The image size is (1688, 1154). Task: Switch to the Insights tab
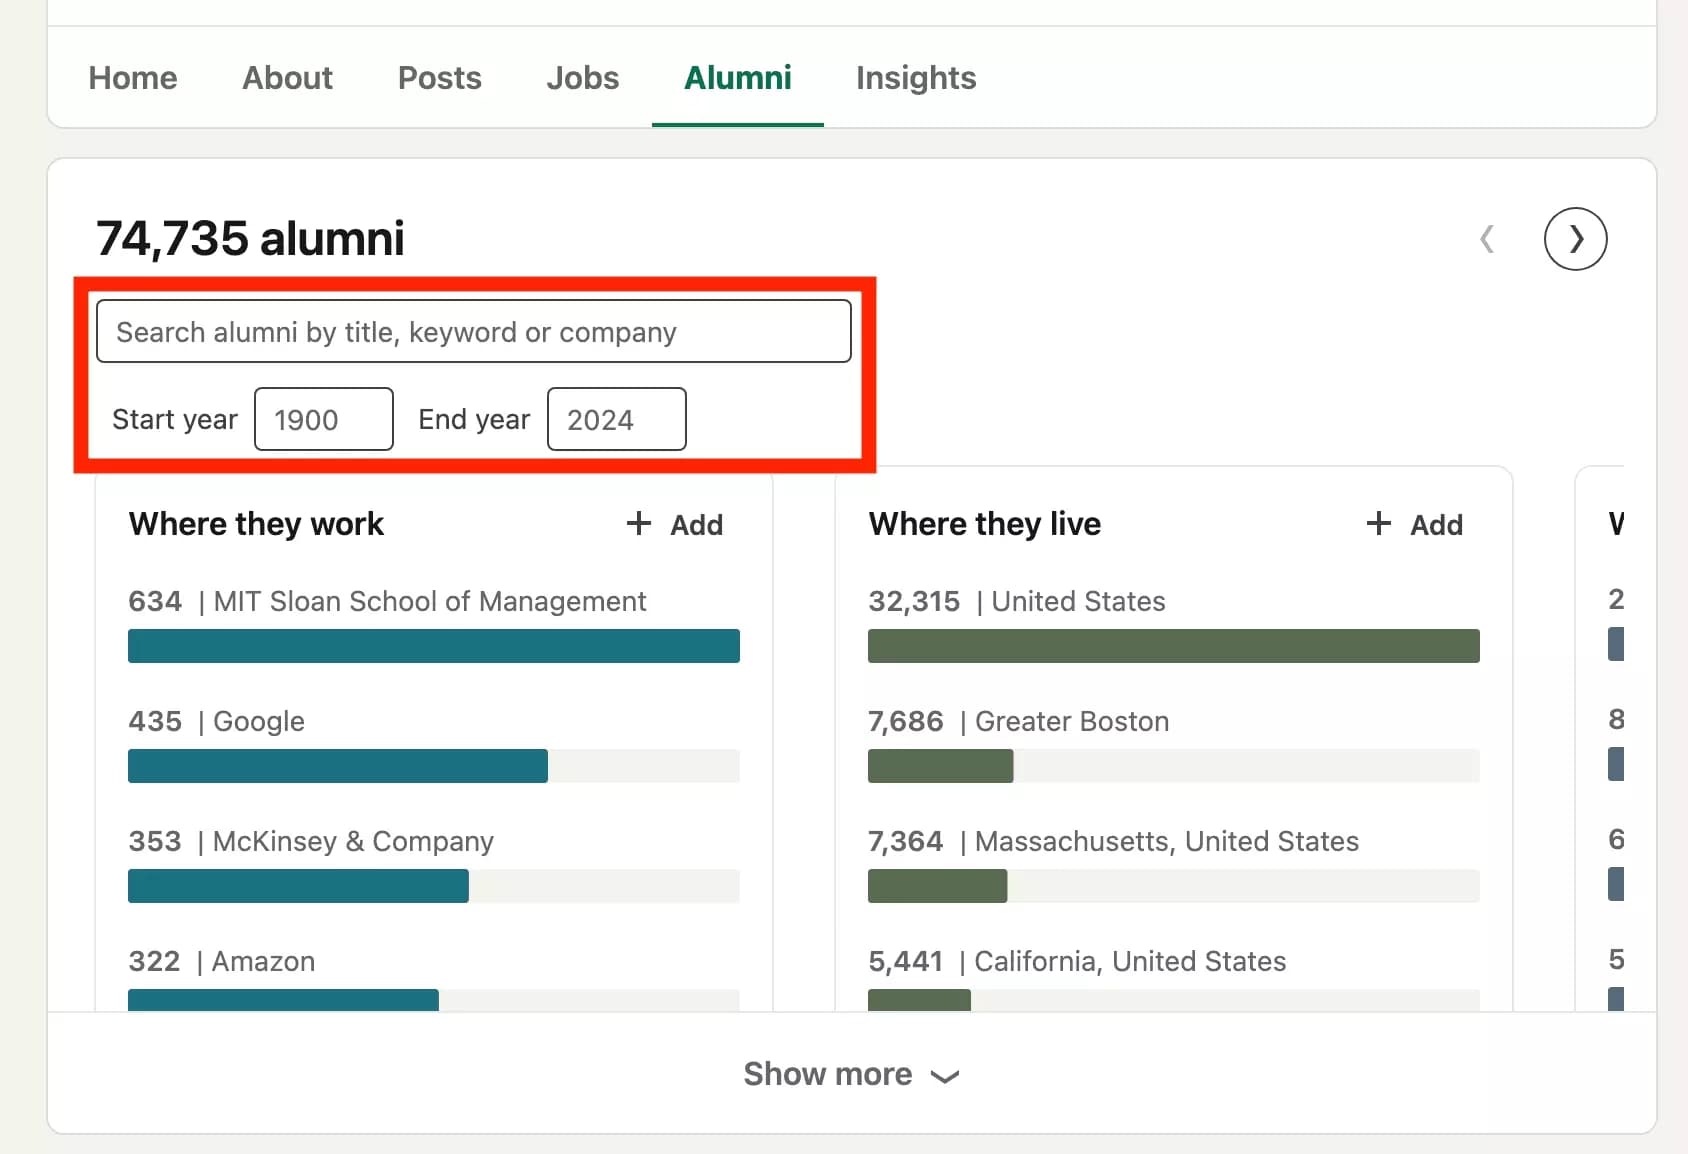coord(915,77)
